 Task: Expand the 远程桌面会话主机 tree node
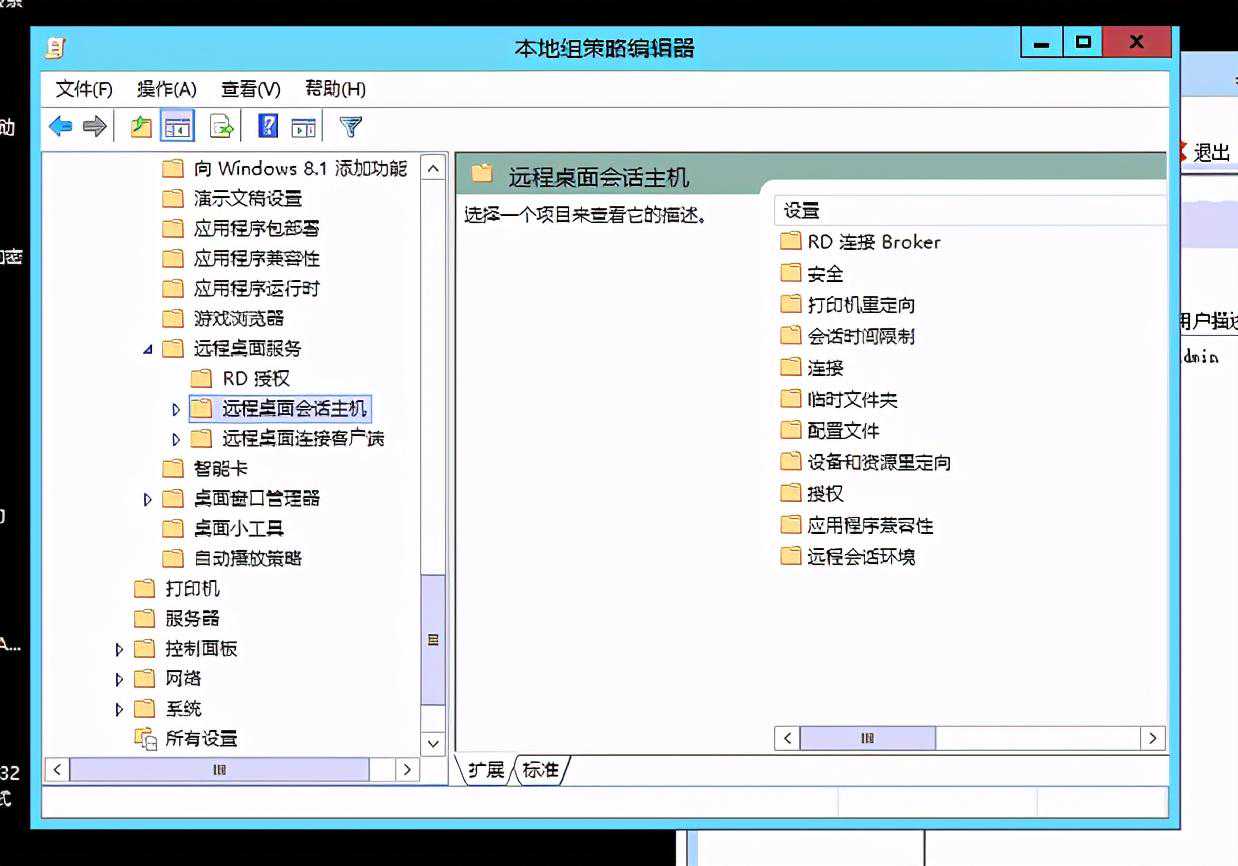tap(176, 409)
